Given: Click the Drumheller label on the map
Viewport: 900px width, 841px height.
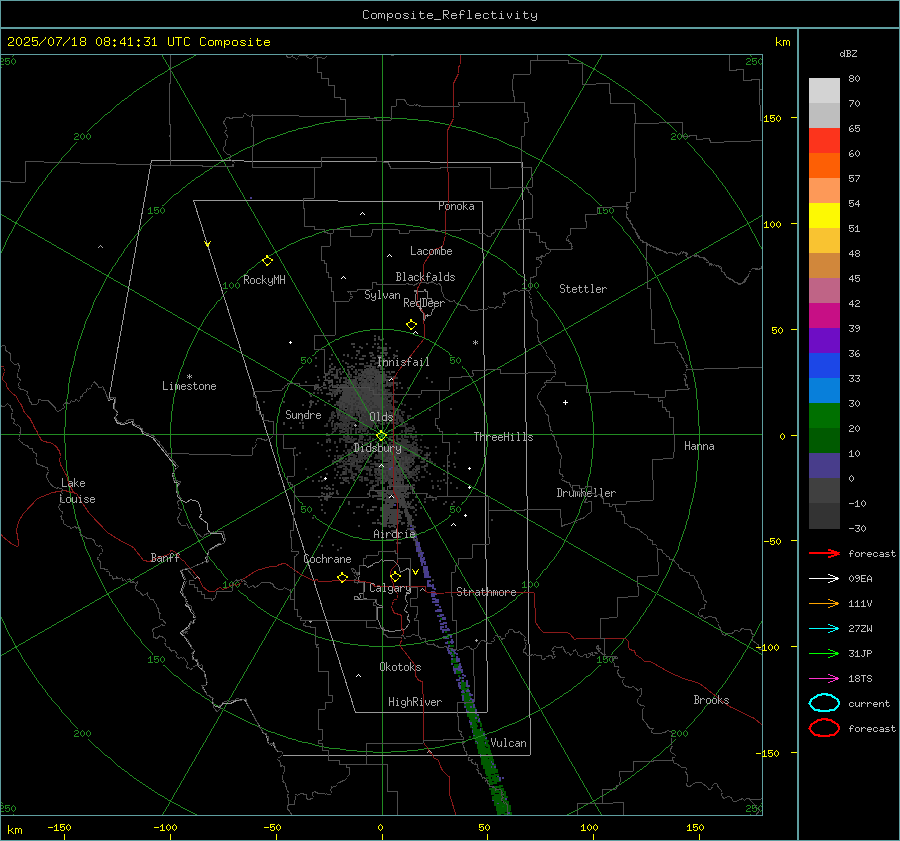Looking at the screenshot, I should click(x=586, y=493).
